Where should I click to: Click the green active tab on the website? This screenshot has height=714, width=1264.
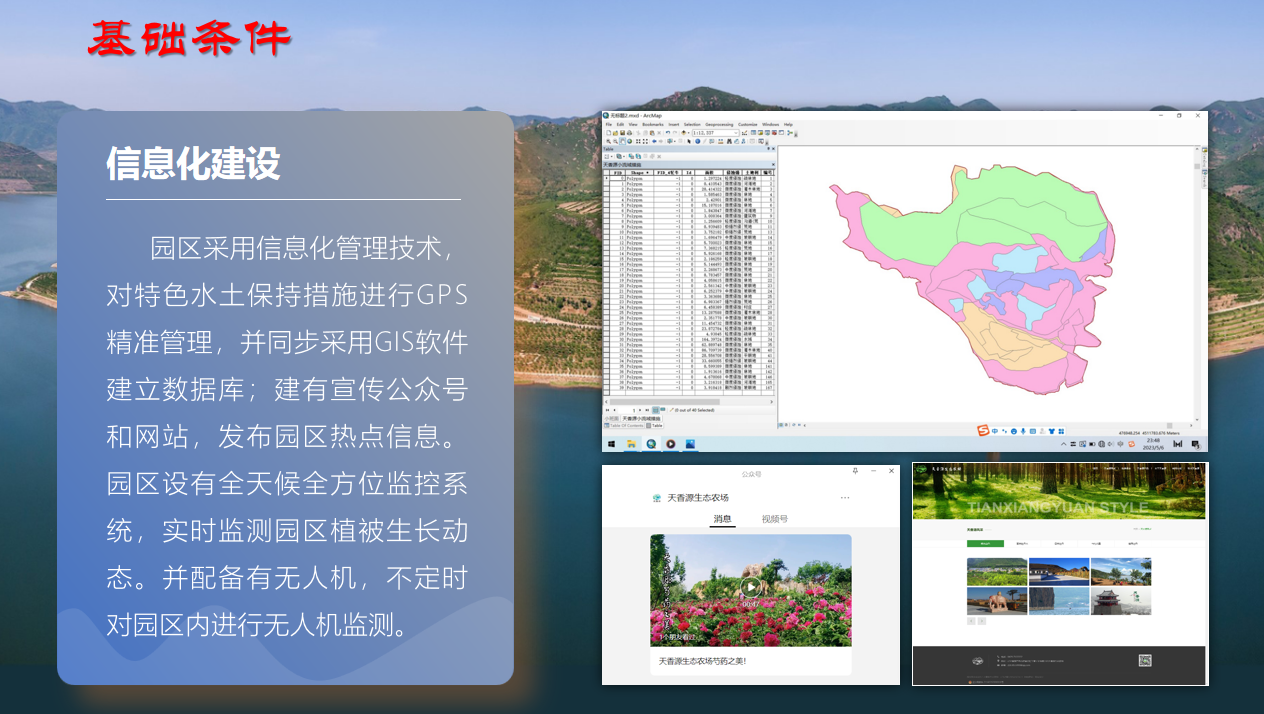tap(985, 543)
